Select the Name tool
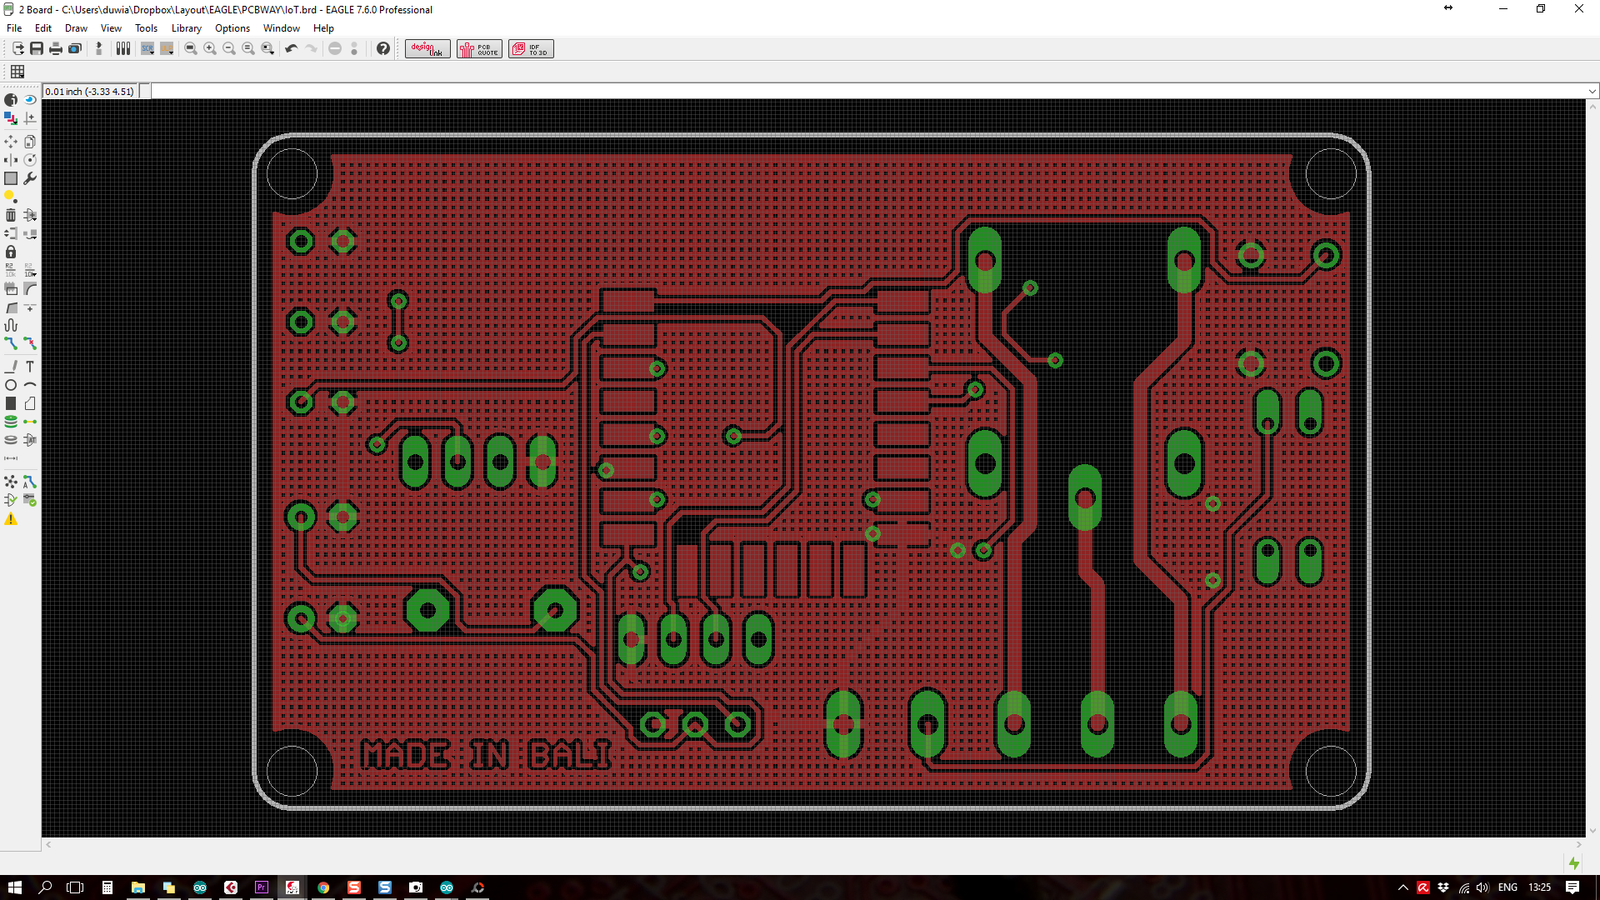Image resolution: width=1600 pixels, height=900 pixels. [11, 270]
